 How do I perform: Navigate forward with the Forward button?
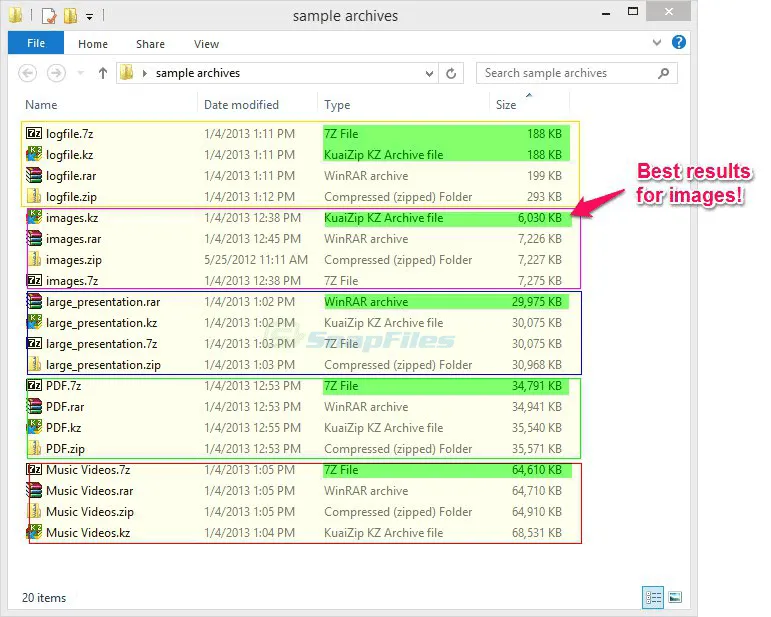click(56, 73)
